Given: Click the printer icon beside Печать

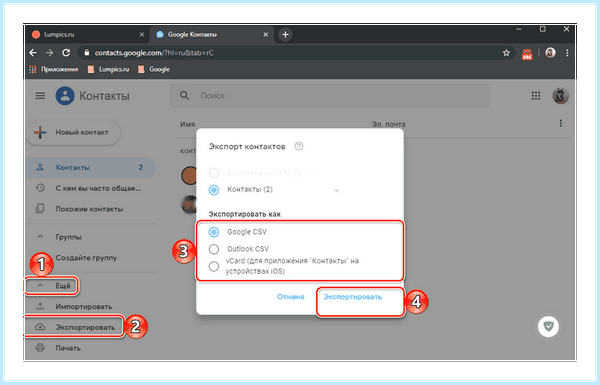Looking at the screenshot, I should tap(40, 347).
